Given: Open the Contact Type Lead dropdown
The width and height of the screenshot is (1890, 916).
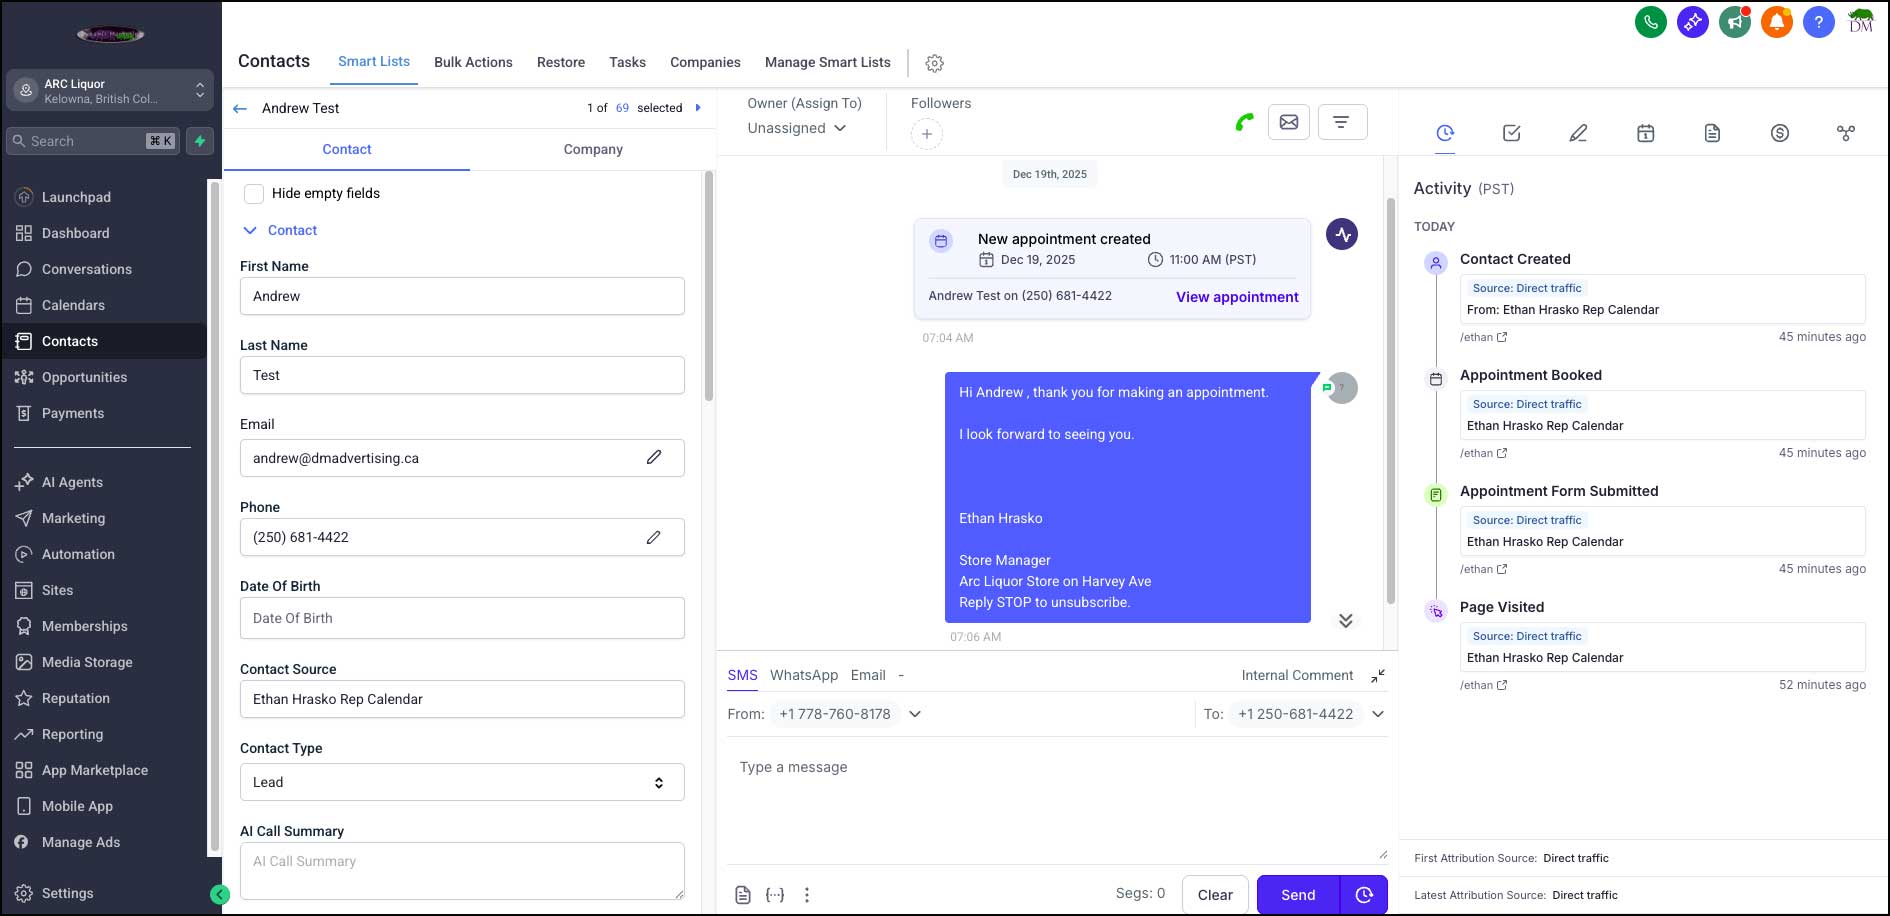Looking at the screenshot, I should point(462,782).
